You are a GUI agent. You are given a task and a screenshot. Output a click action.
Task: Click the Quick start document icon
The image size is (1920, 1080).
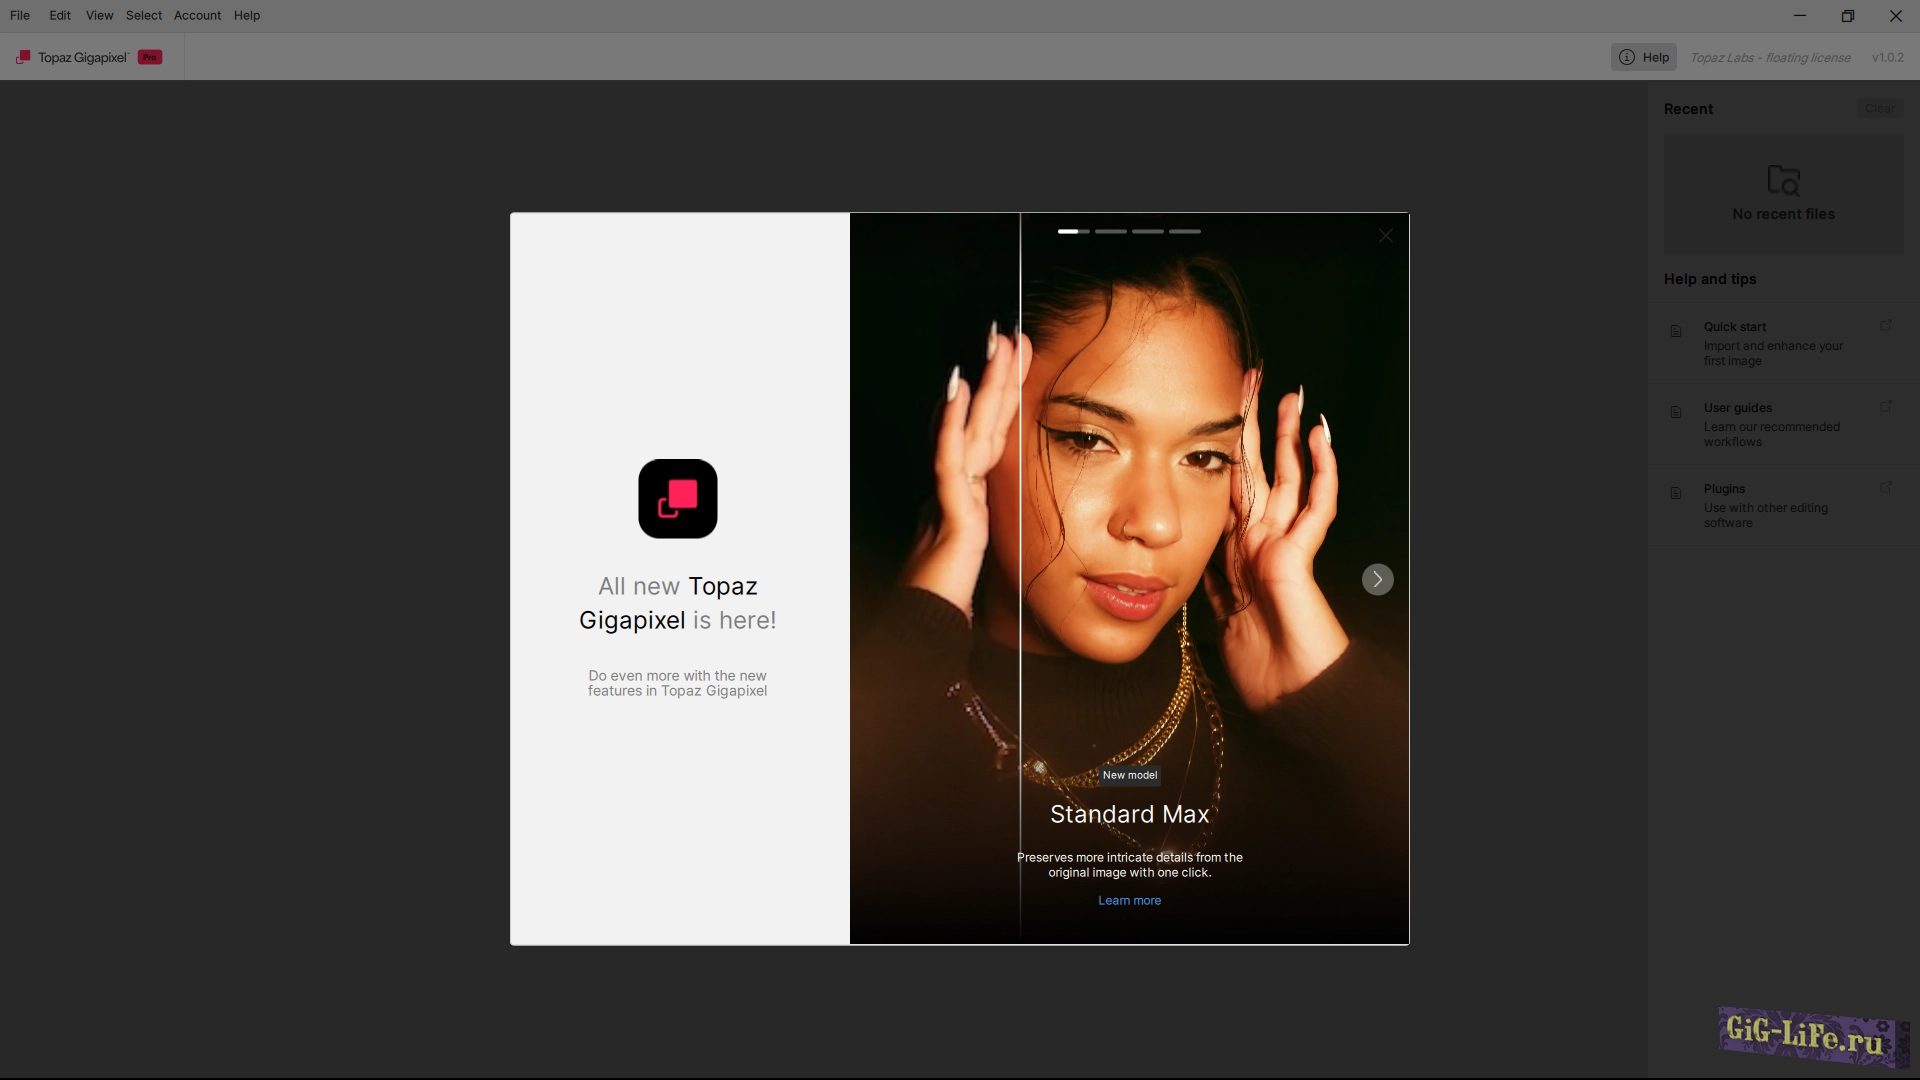1676,331
